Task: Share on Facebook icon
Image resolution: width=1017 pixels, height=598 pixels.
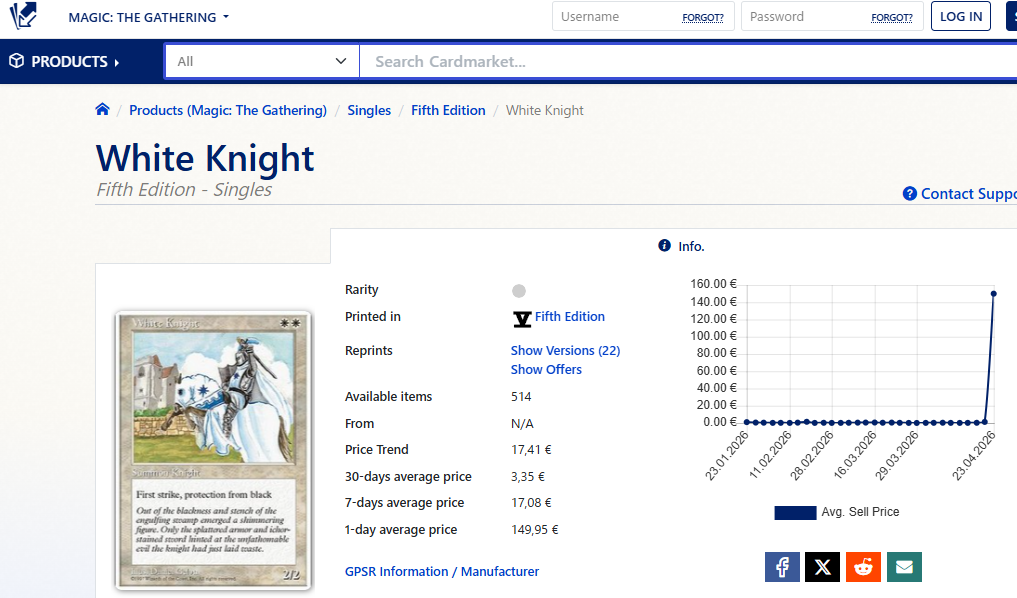Action: (782, 567)
